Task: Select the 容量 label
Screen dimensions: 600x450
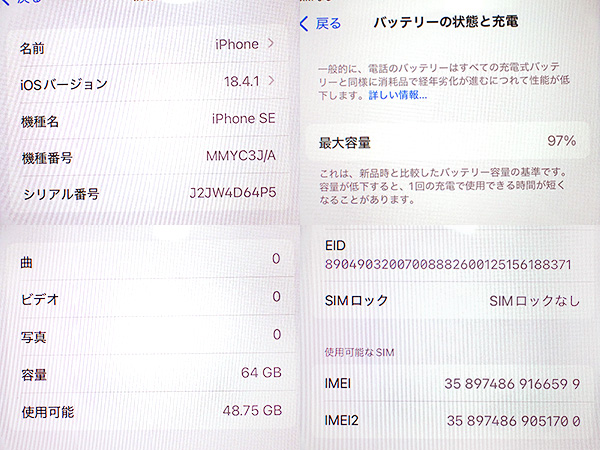Action: (x=34, y=375)
